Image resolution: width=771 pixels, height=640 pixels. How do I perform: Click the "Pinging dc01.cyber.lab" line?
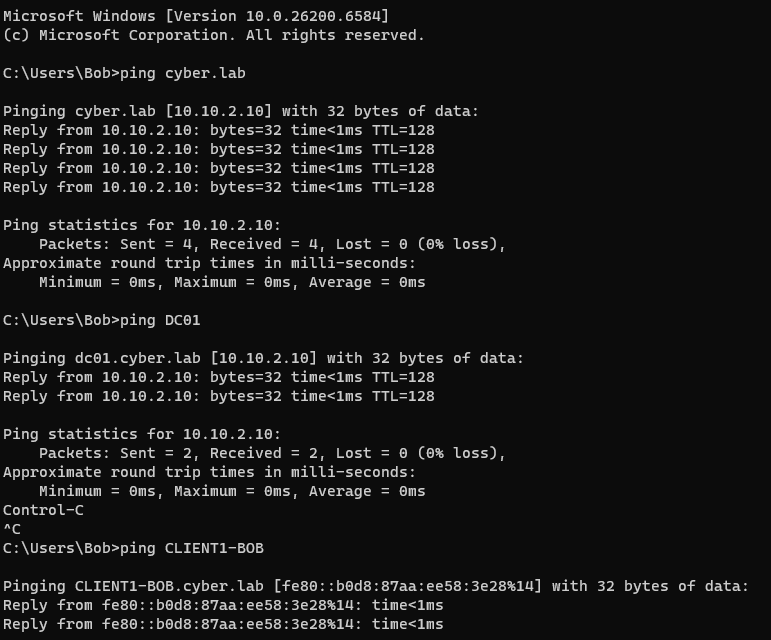(x=263, y=358)
